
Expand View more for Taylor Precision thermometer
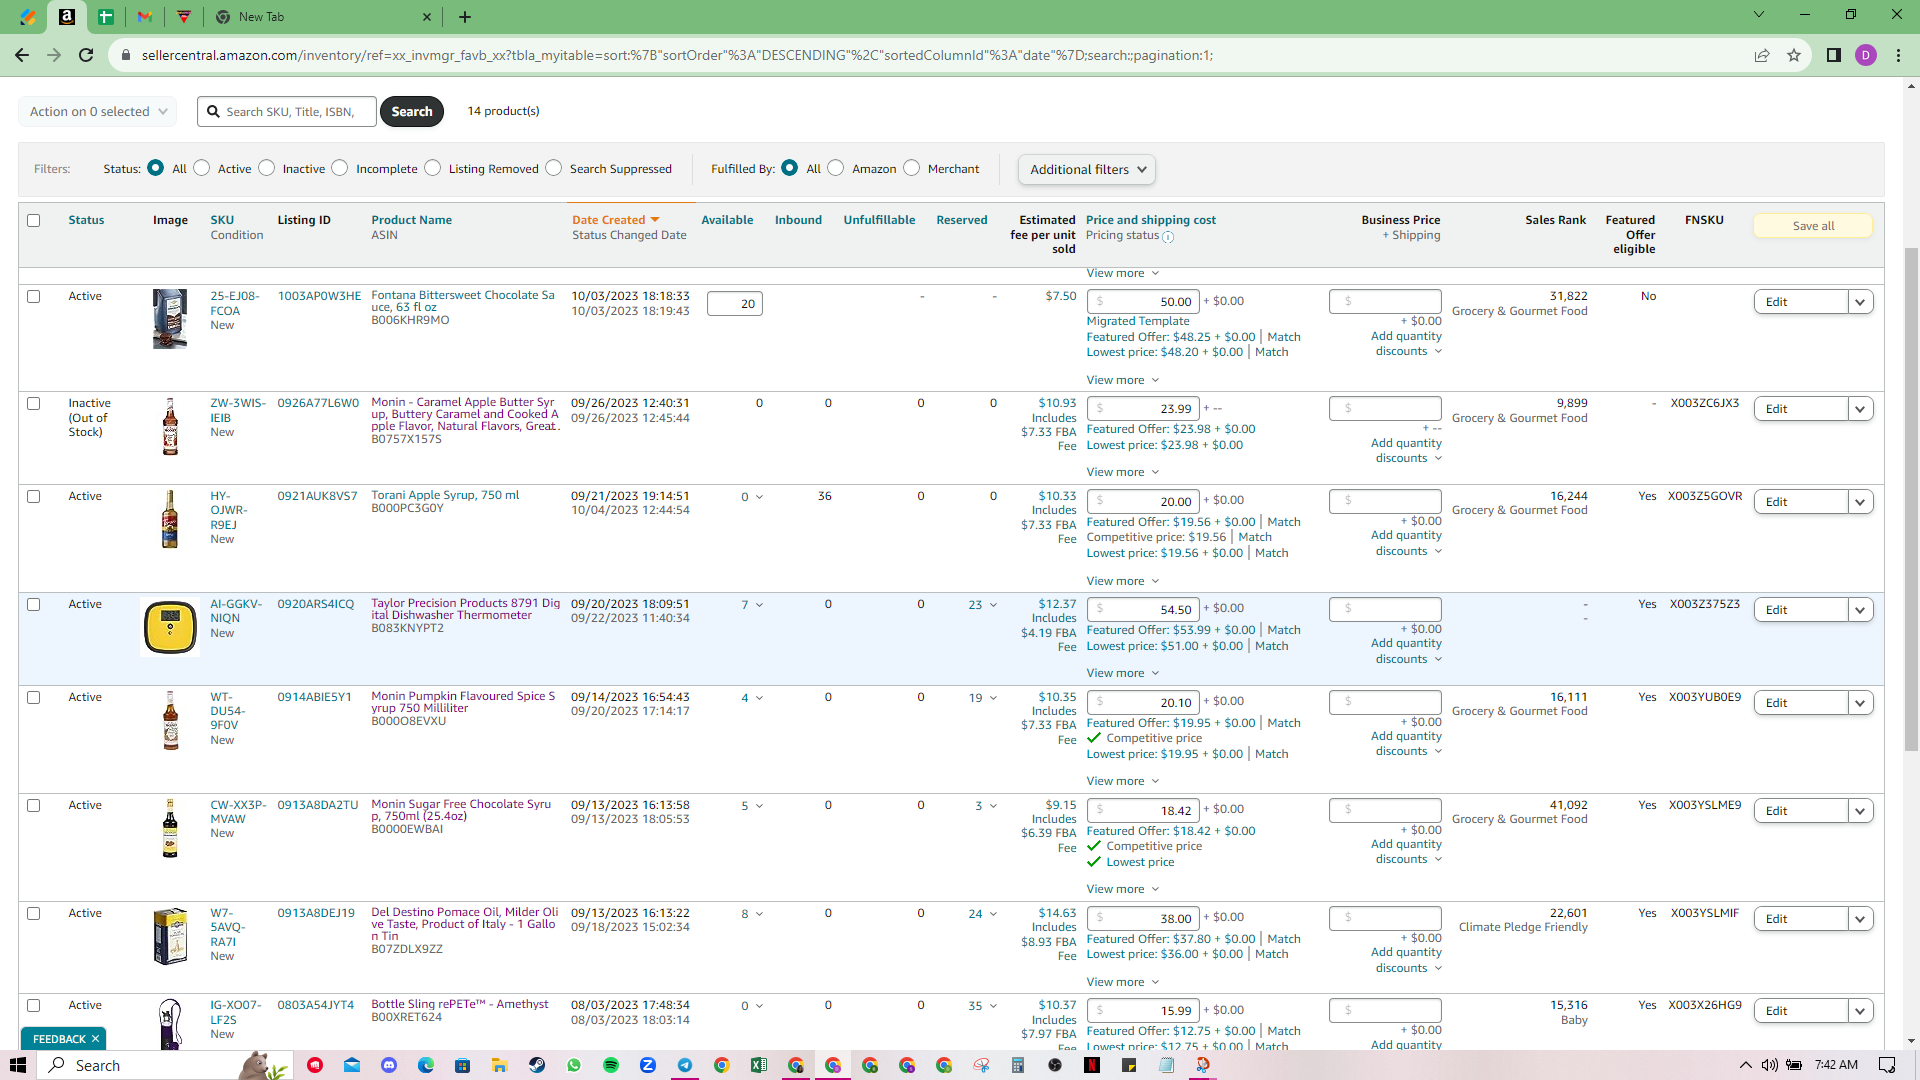1123,673
